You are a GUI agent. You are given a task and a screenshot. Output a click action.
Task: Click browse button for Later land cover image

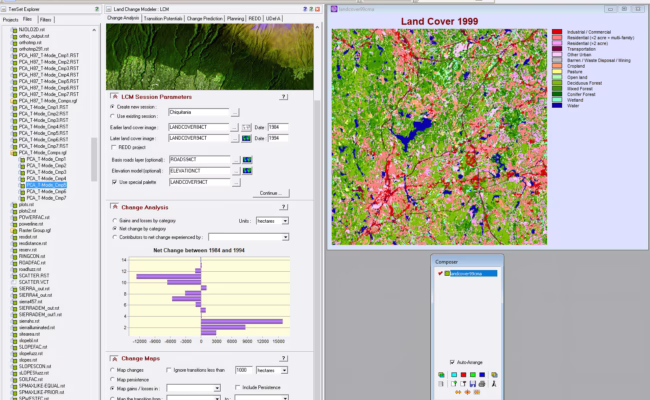click(x=235, y=138)
